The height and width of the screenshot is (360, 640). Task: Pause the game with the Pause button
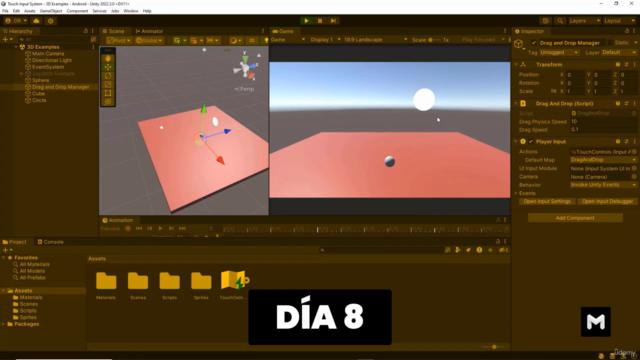(320, 21)
